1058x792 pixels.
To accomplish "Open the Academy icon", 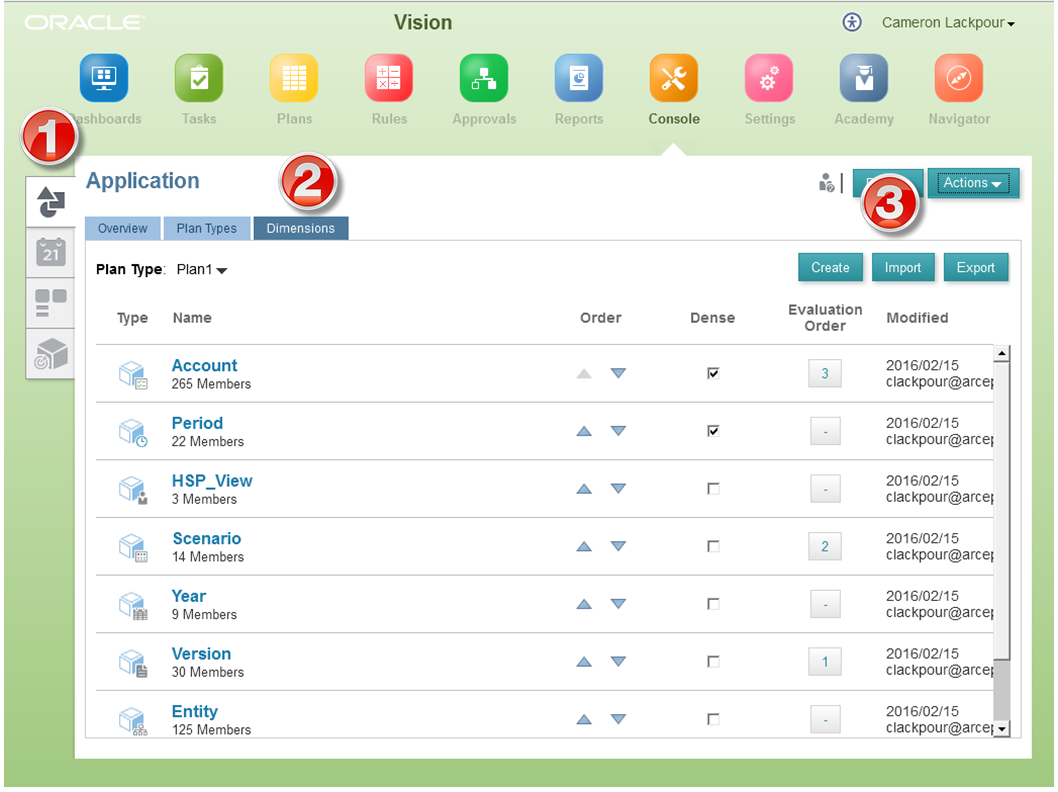I will (864, 78).
